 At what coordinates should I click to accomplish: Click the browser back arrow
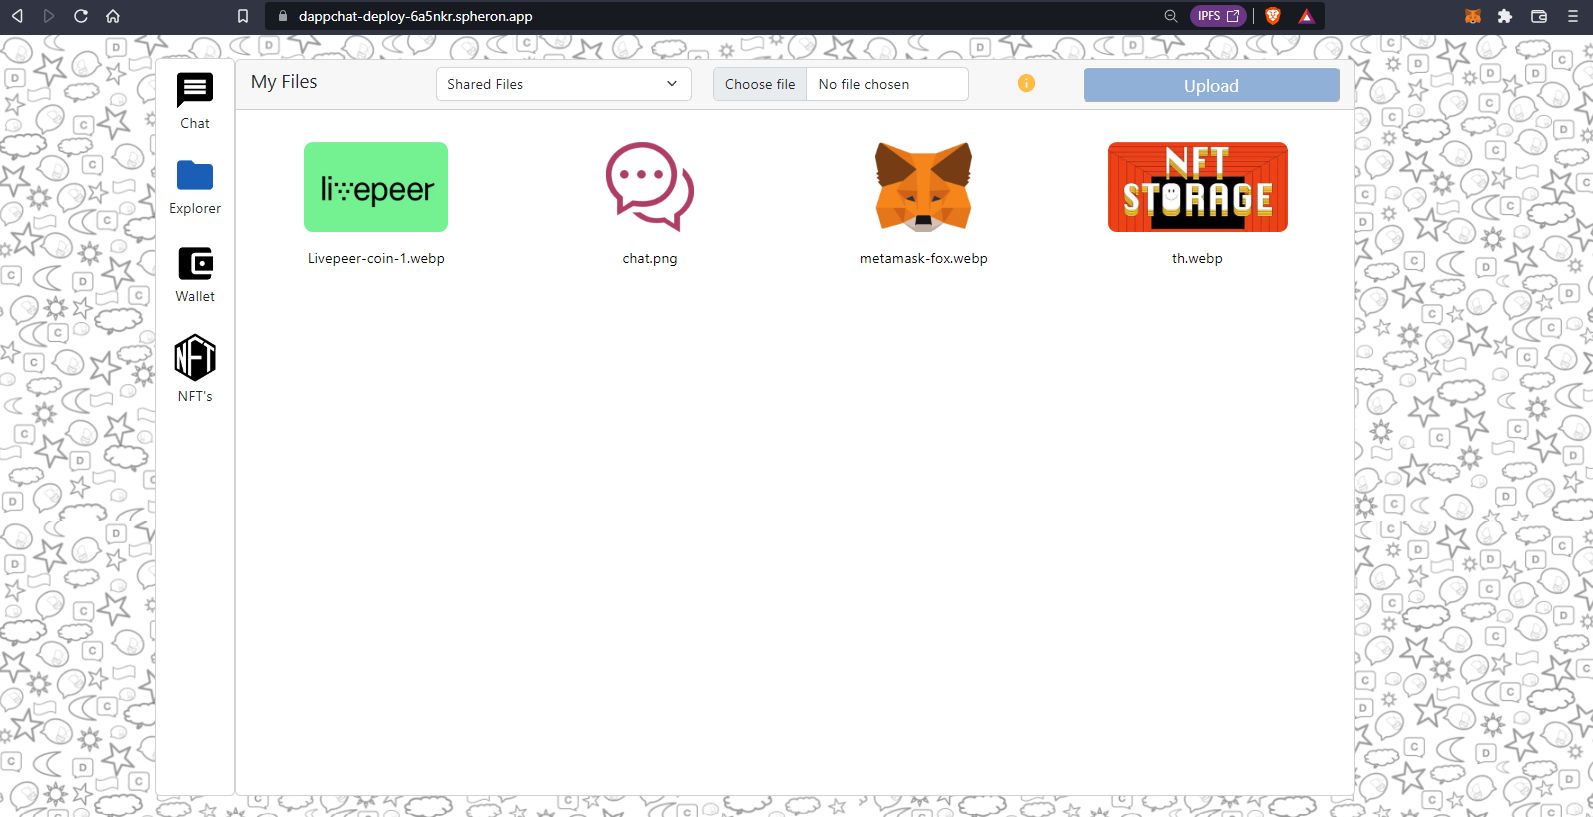click(17, 16)
